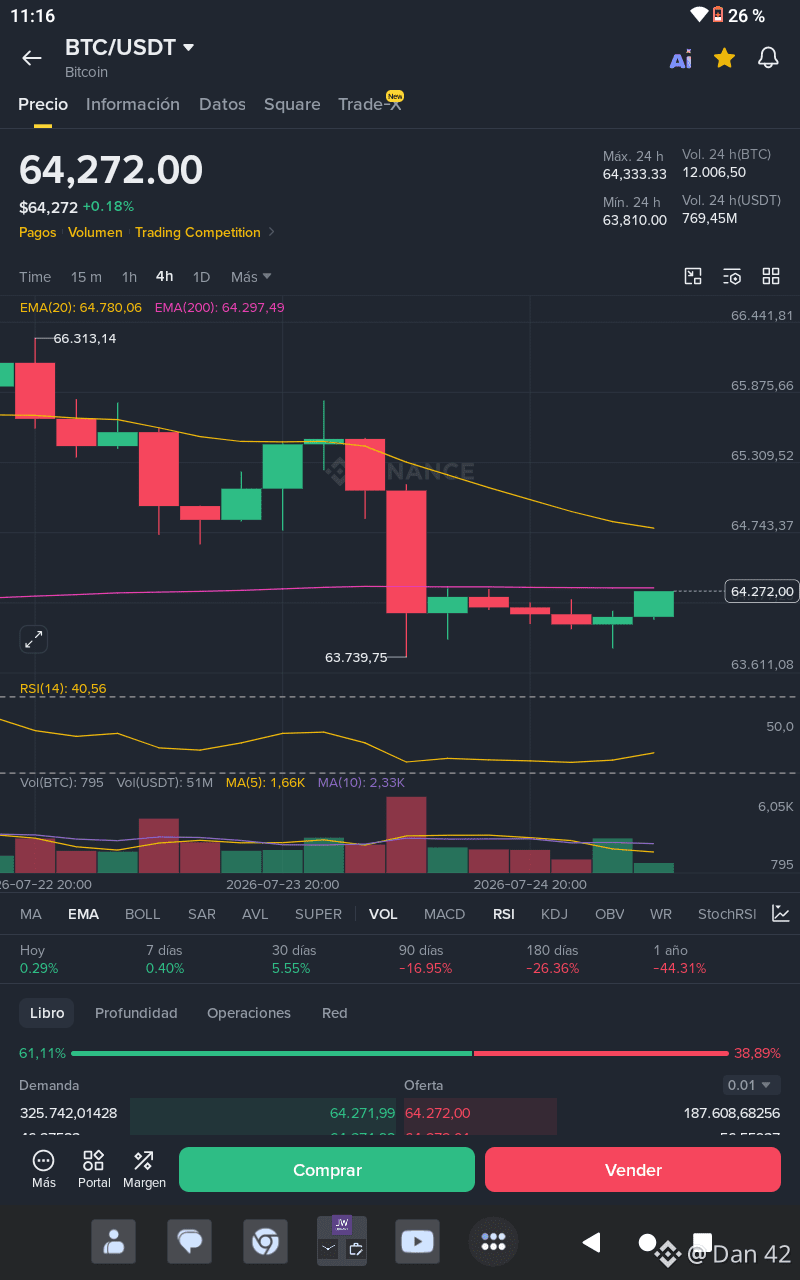This screenshot has width=800, height=1280.
Task: Tap the Vender button
Action: (633, 1169)
